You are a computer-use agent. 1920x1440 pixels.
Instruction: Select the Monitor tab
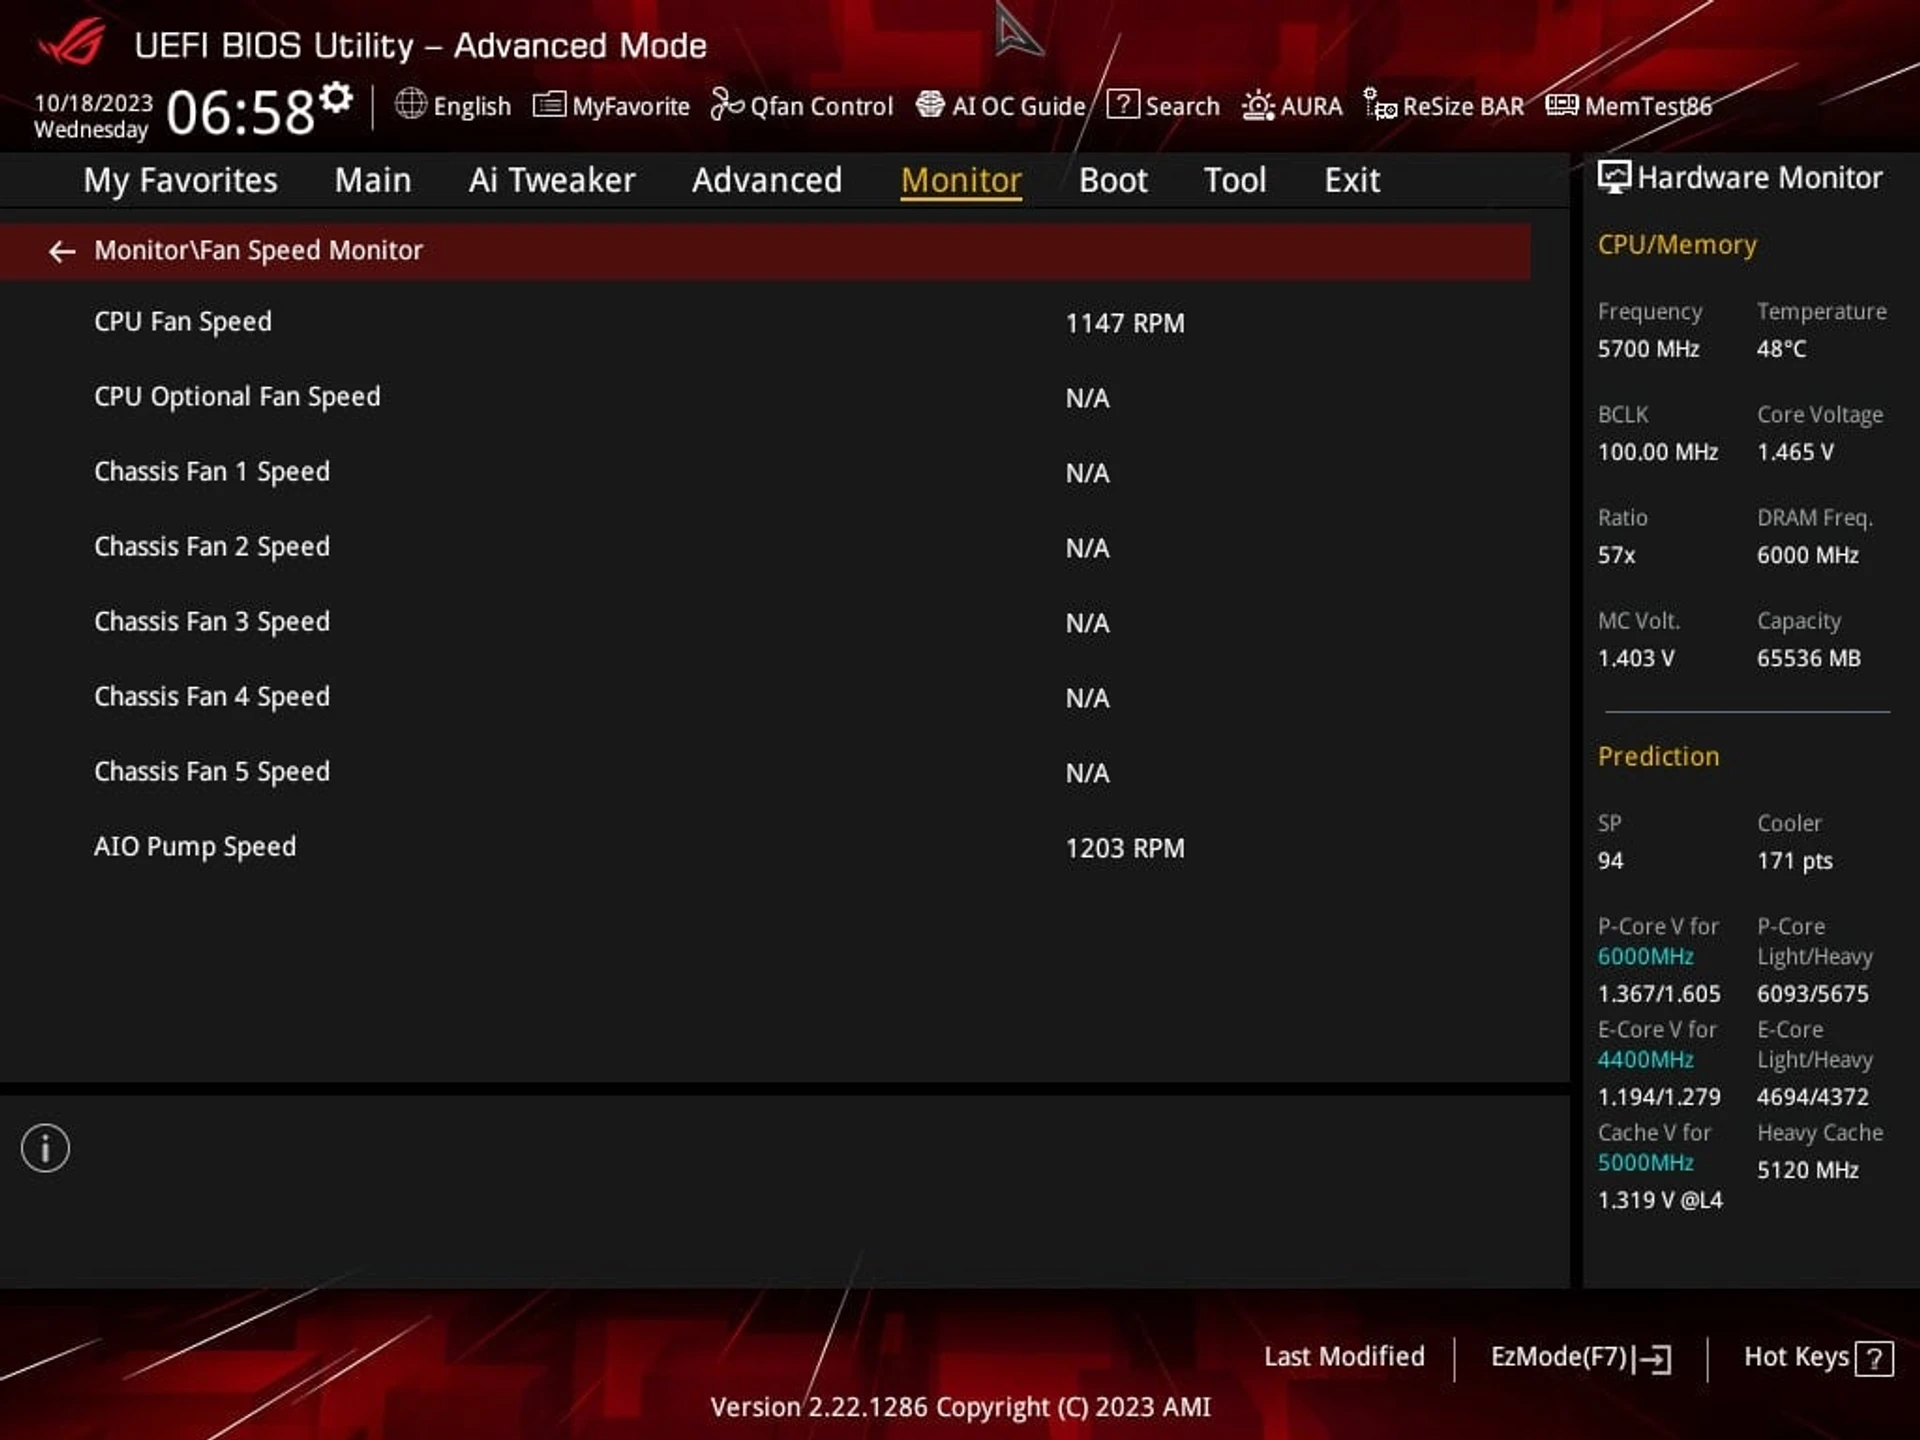(x=961, y=180)
